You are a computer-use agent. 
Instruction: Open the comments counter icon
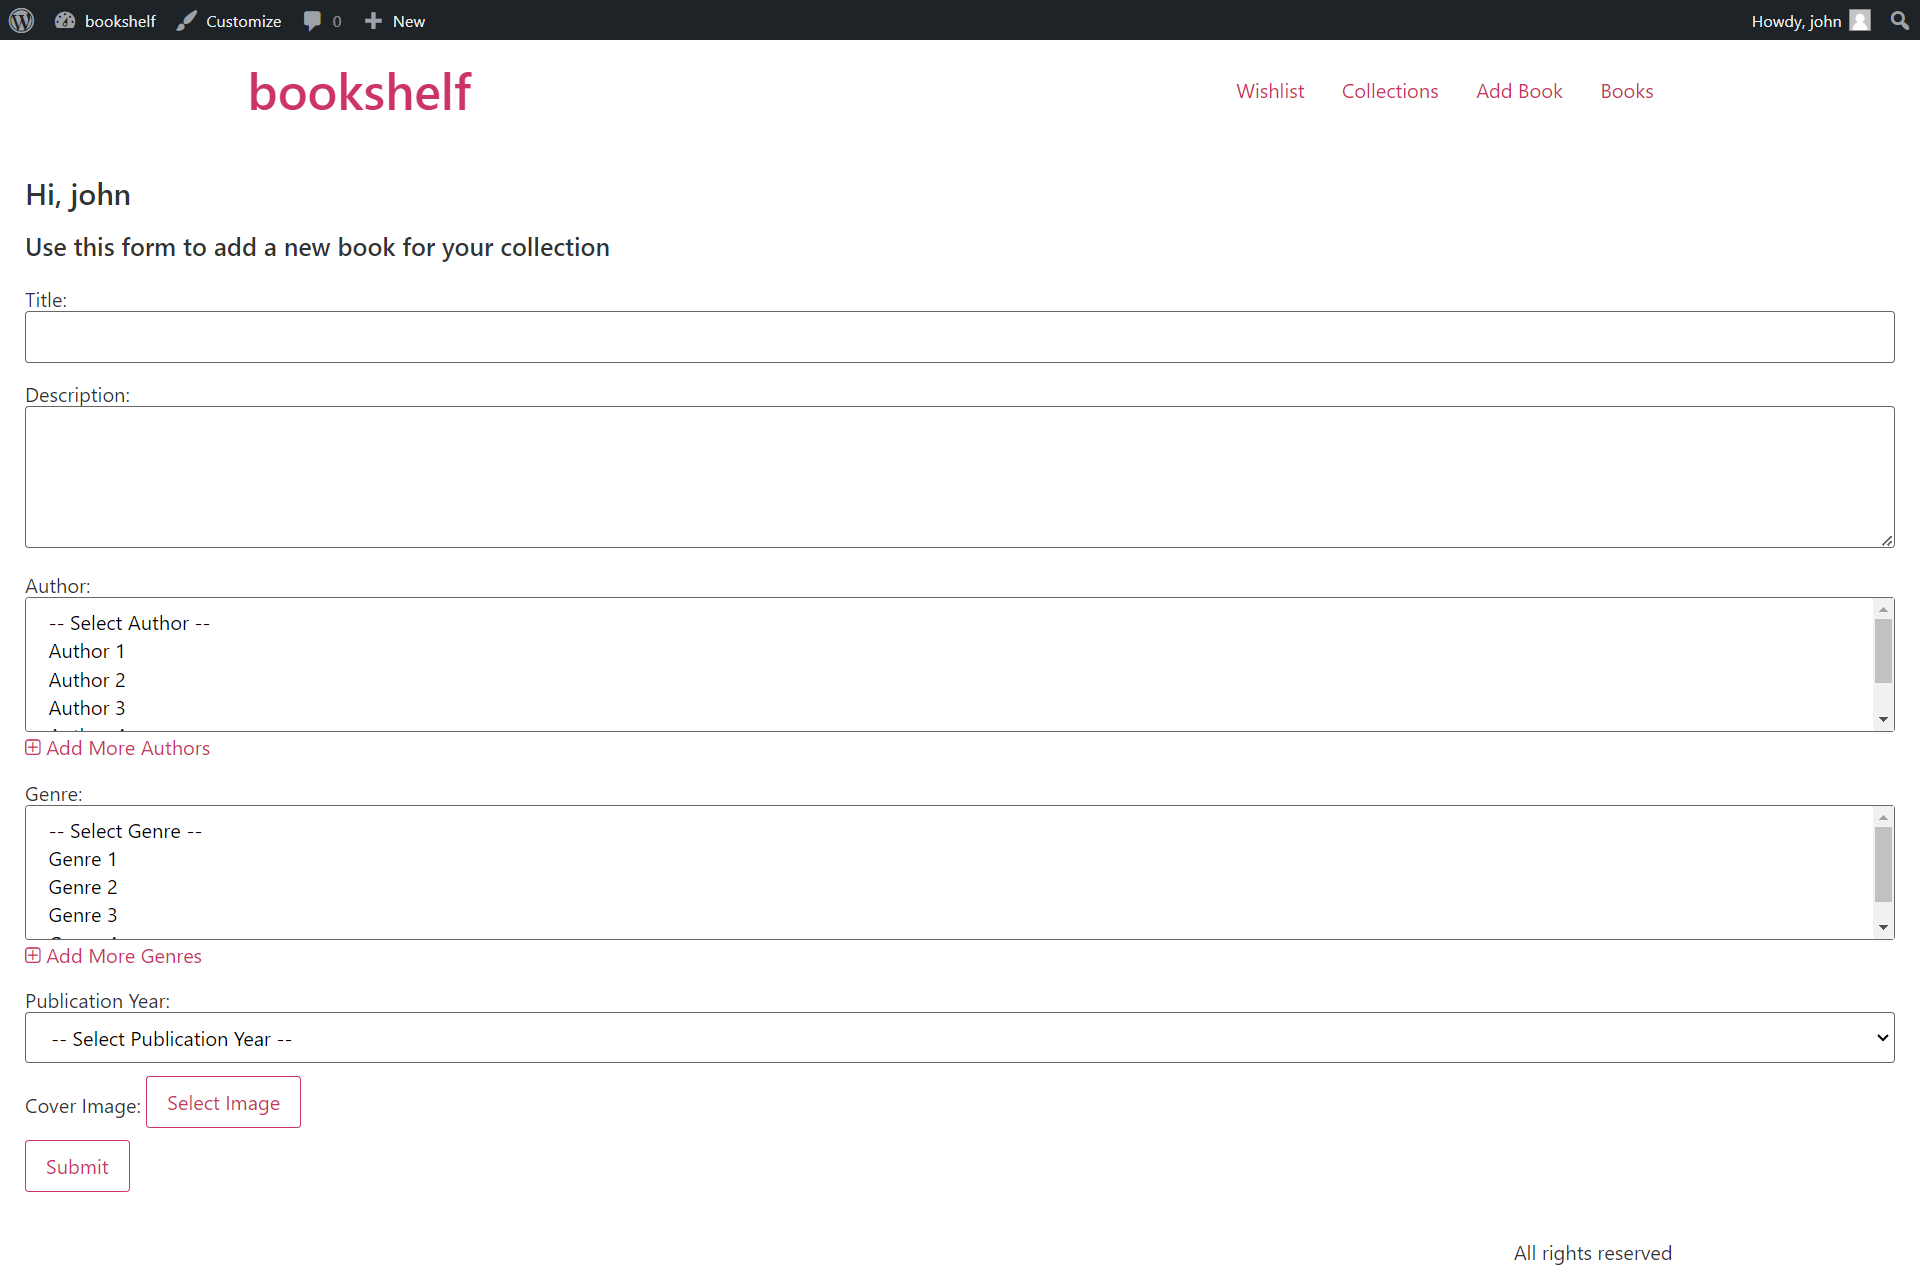pos(313,20)
